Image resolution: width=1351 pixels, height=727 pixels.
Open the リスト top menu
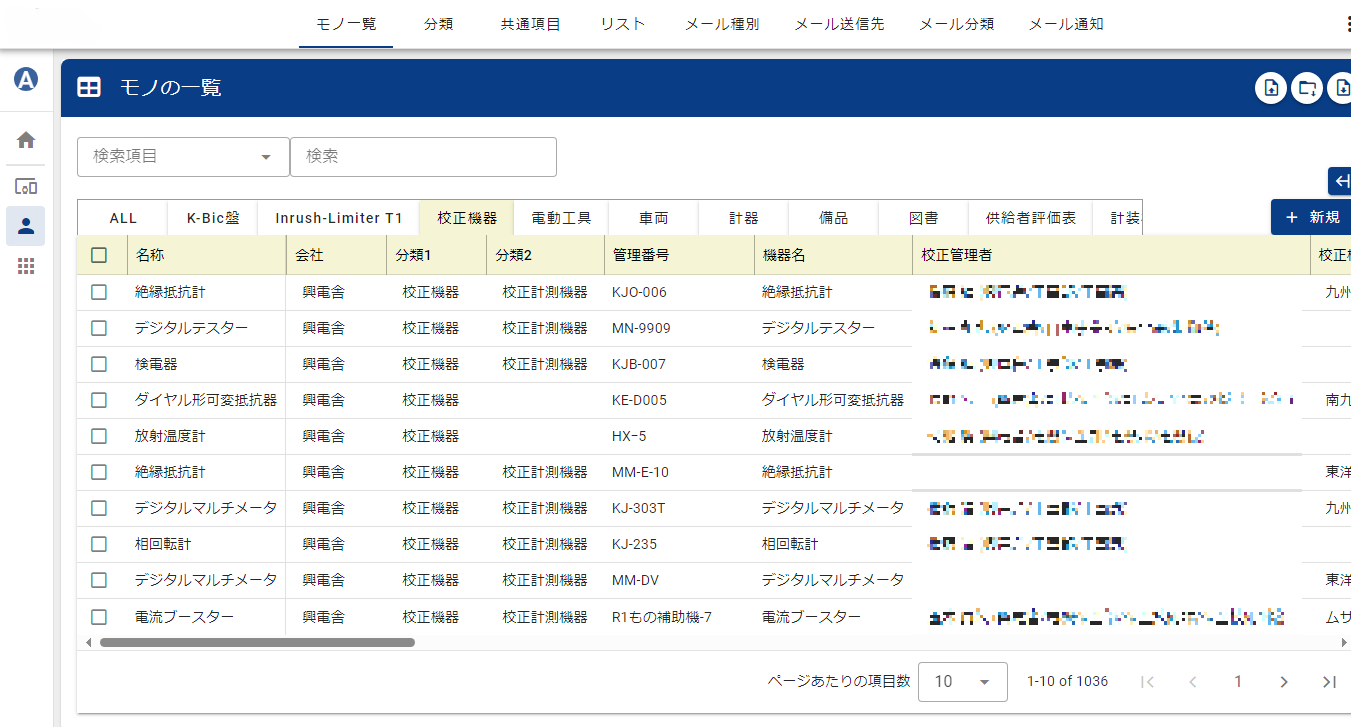pos(623,24)
